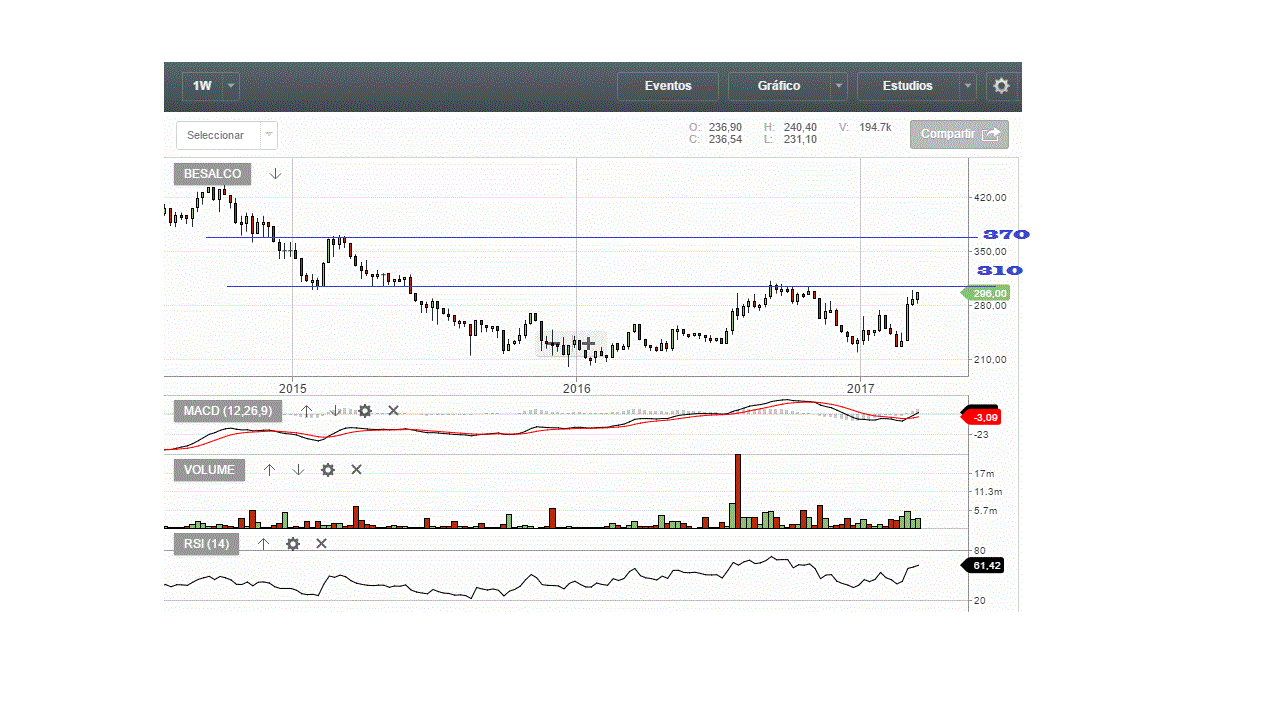
Task: Click the 2016 label on time axis
Action: coord(577,388)
